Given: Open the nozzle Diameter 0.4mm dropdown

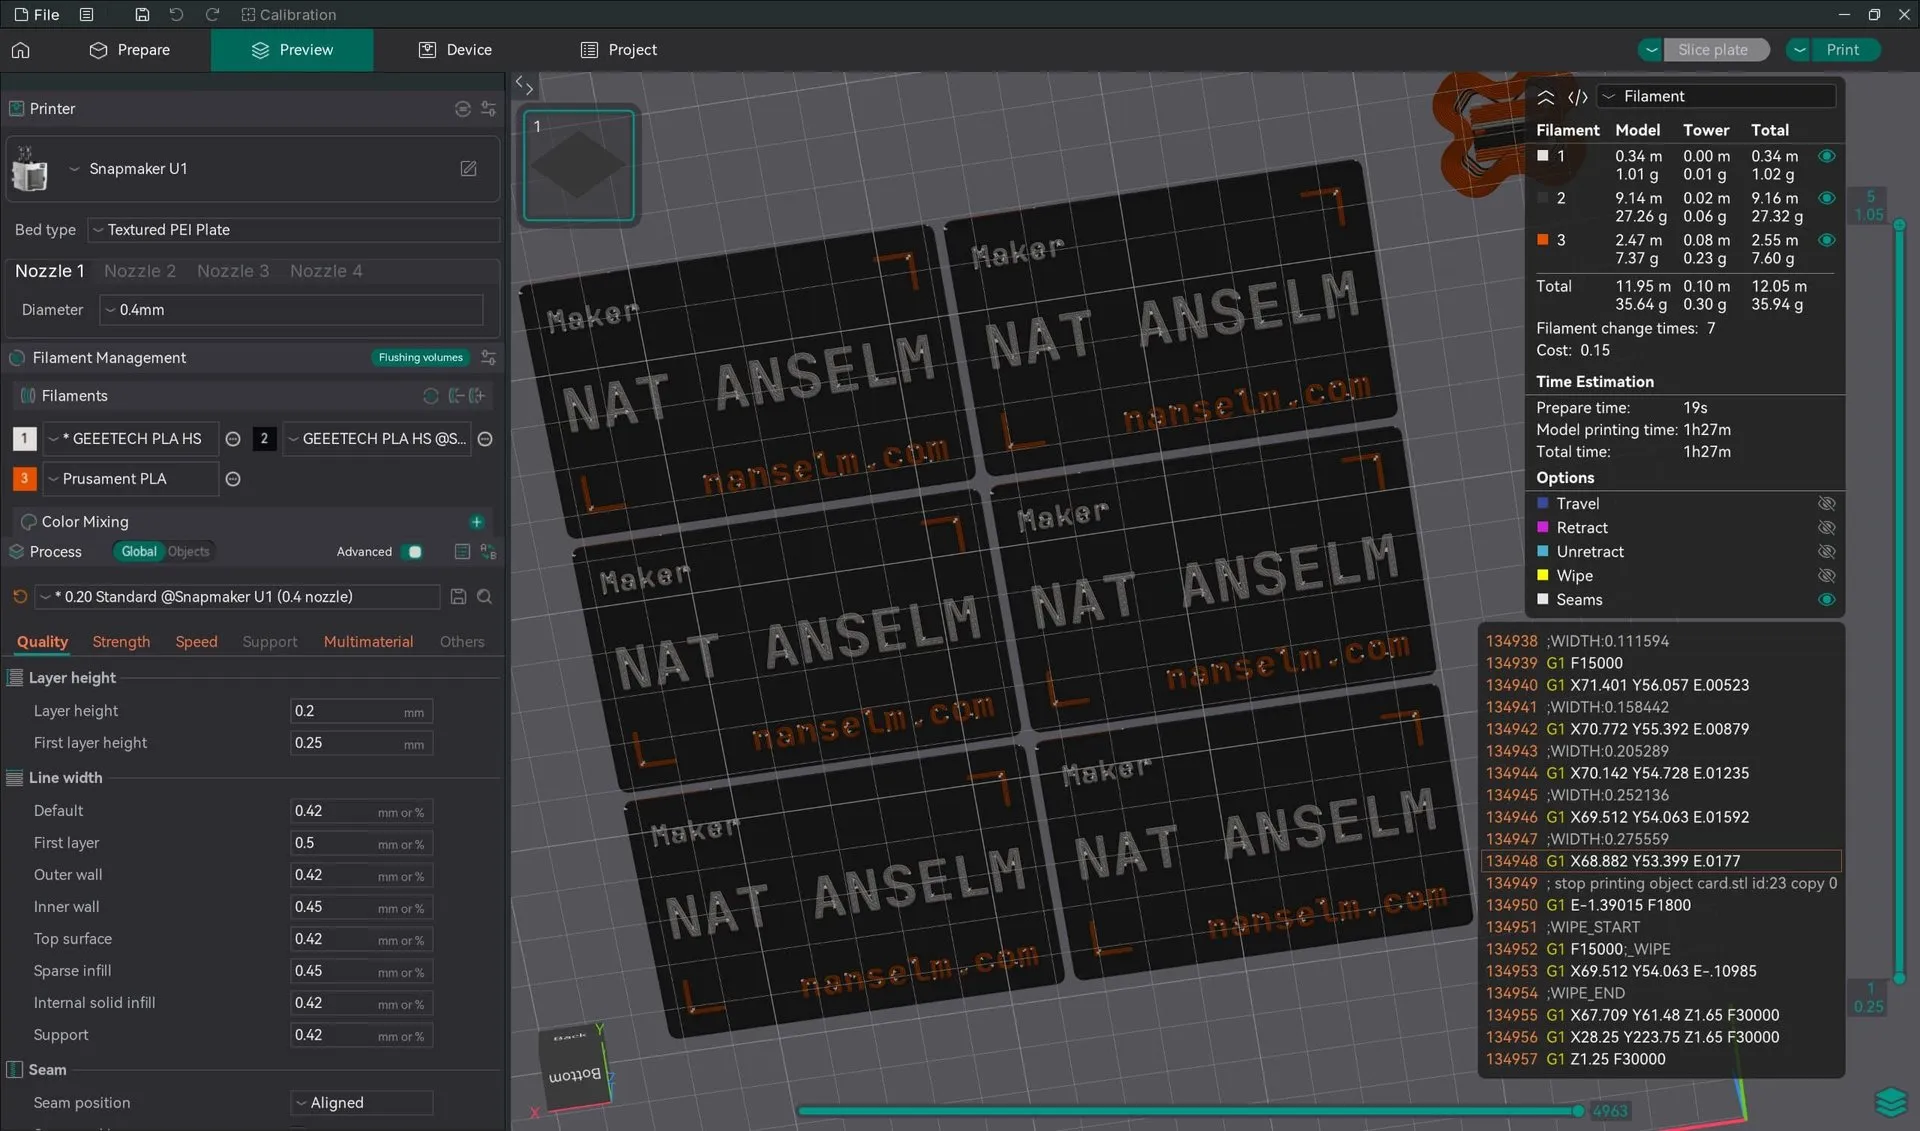Looking at the screenshot, I should pyautogui.click(x=291, y=310).
